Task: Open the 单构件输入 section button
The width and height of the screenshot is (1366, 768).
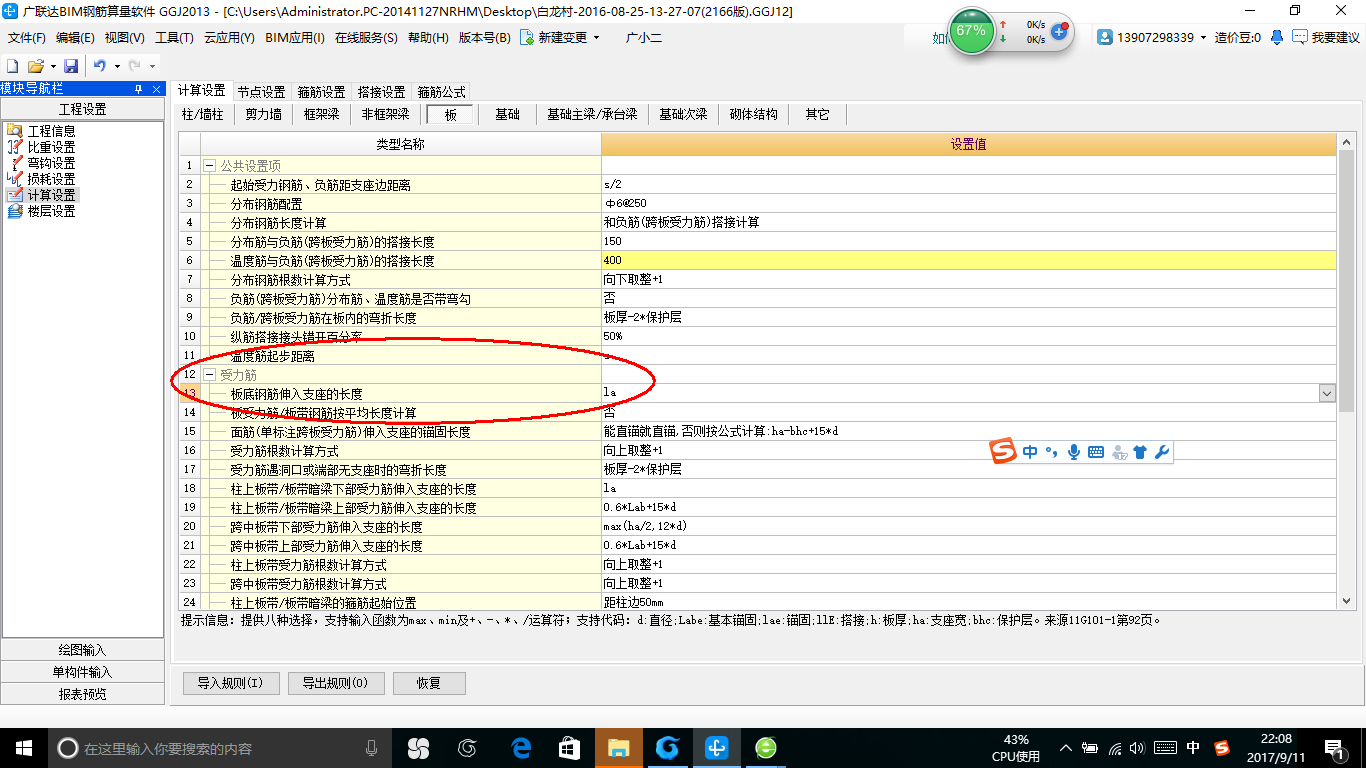Action: [x=82, y=672]
